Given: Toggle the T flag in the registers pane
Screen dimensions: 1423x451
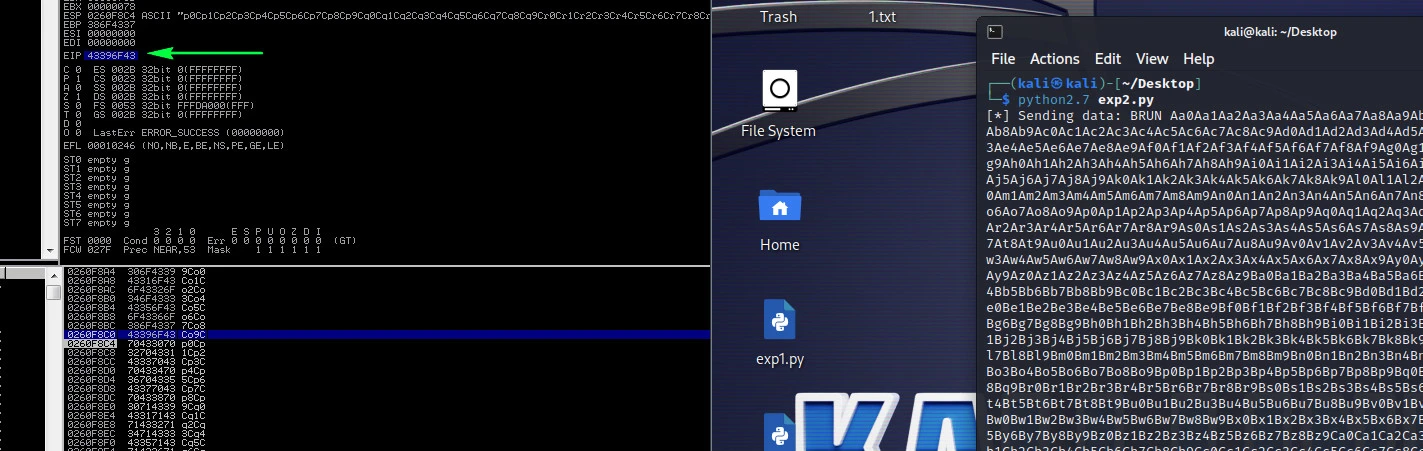Looking at the screenshot, I should point(72,115).
